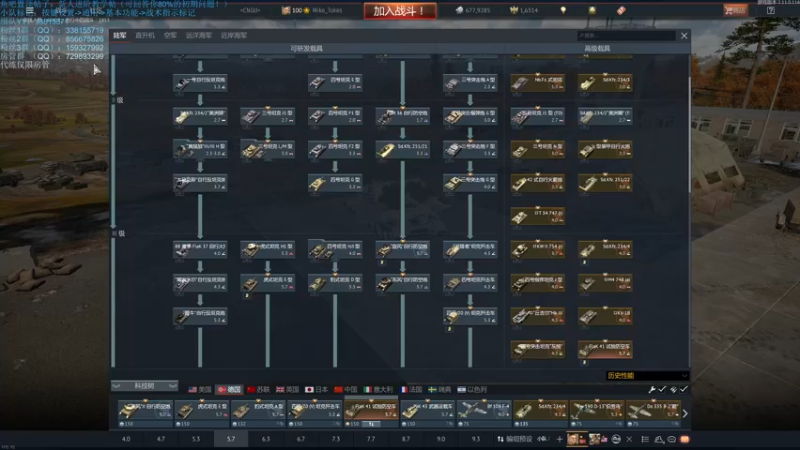Select the 苏联 nation tab
Image resolution: width=800 pixels, height=450 pixels.
[x=258, y=389]
